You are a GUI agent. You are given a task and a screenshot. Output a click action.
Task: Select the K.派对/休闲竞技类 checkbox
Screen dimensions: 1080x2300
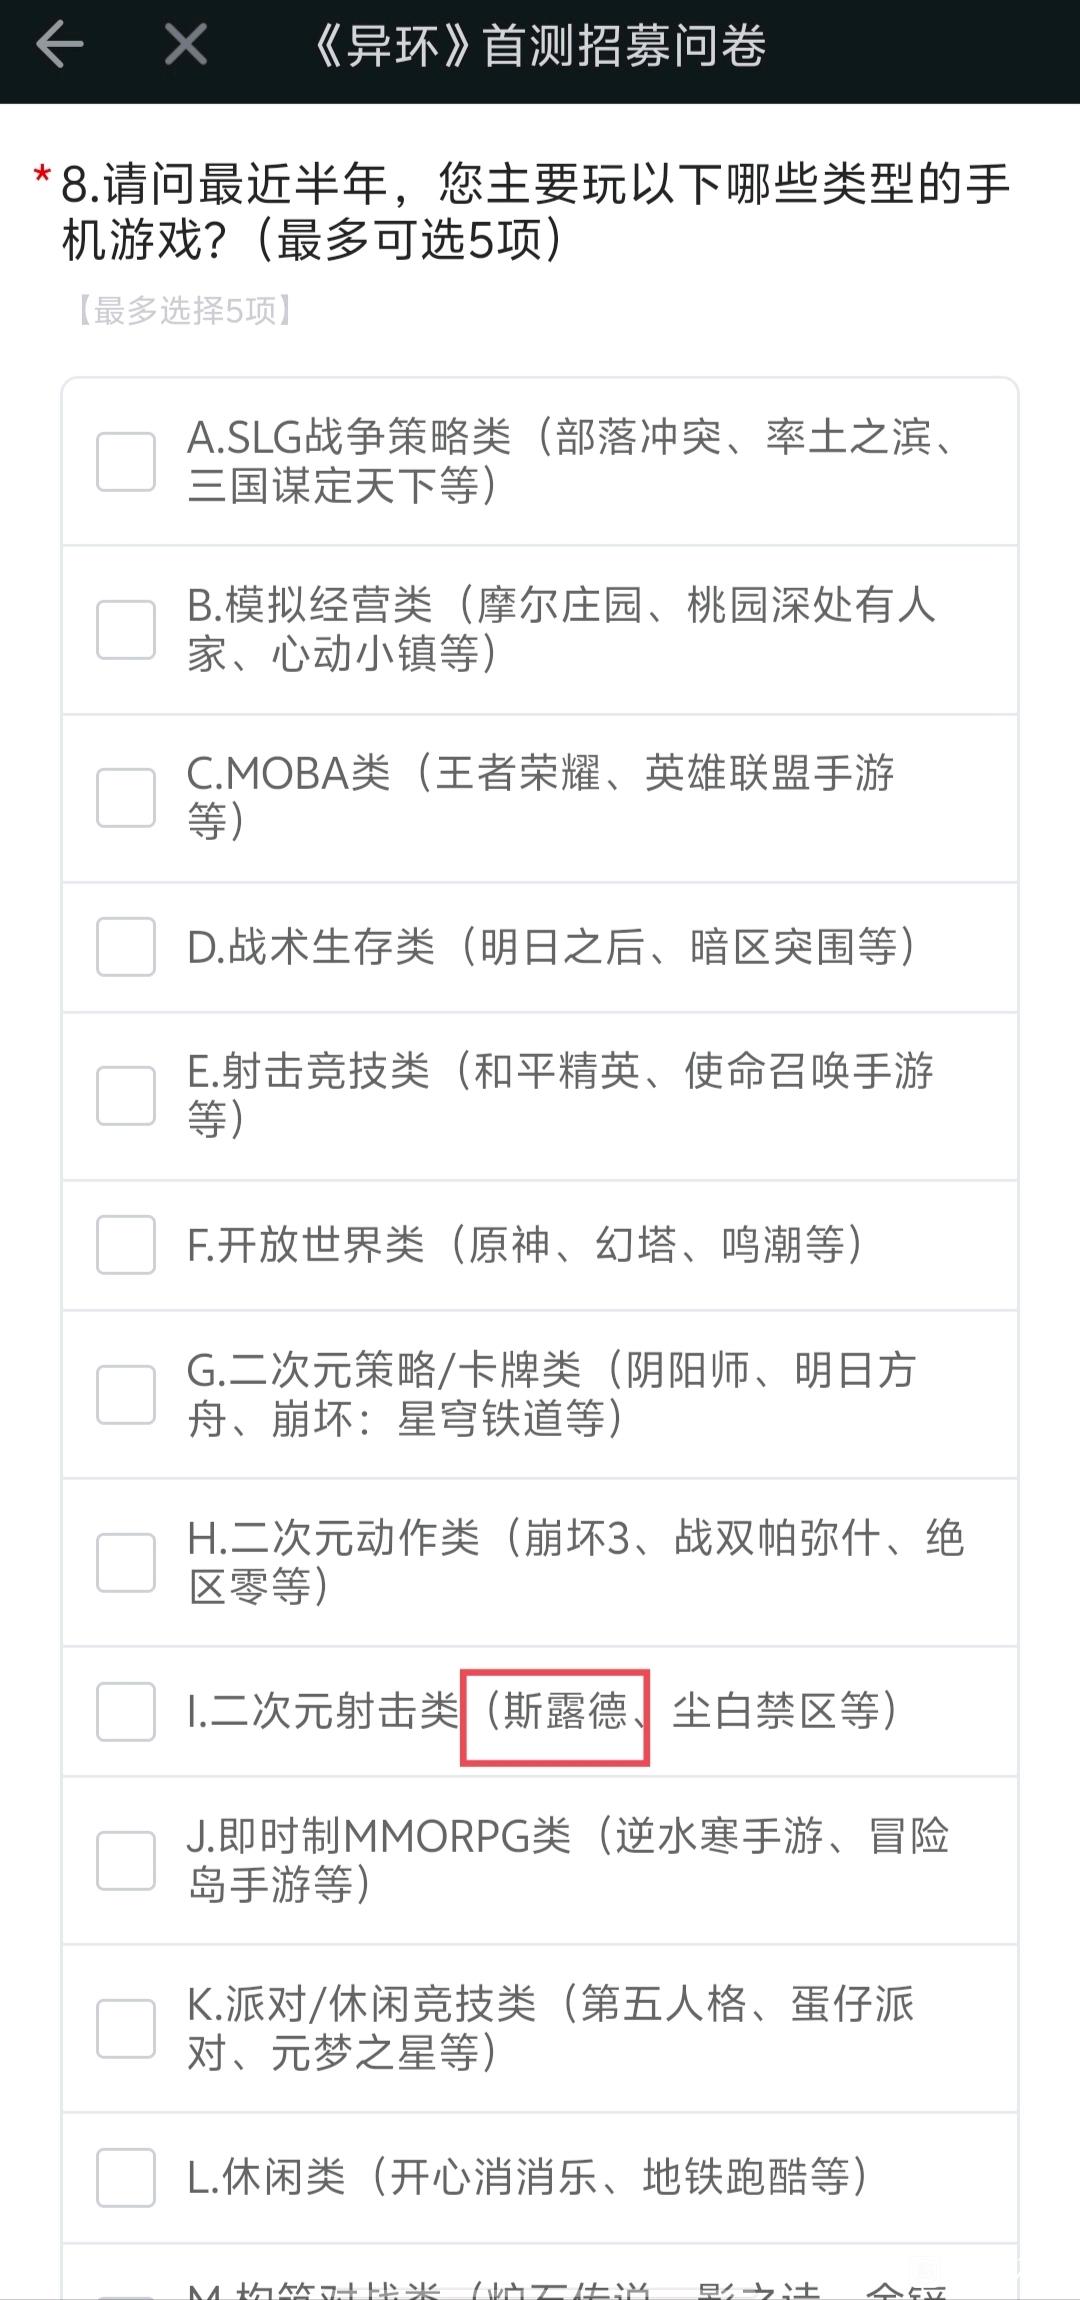(x=126, y=2029)
